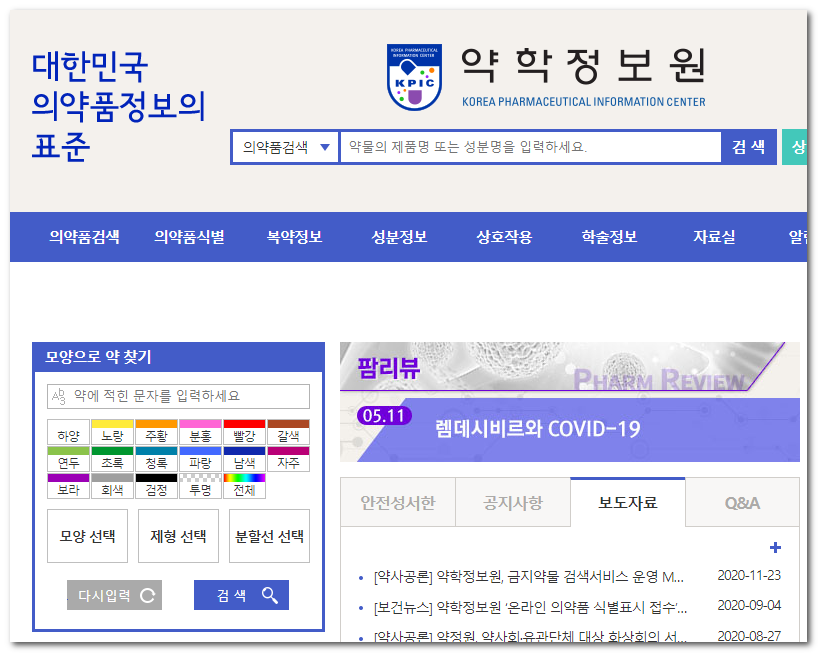This screenshot has height=653, width=818.
Task: Select the 갈색 (brown) color swatch
Action: pos(288,432)
